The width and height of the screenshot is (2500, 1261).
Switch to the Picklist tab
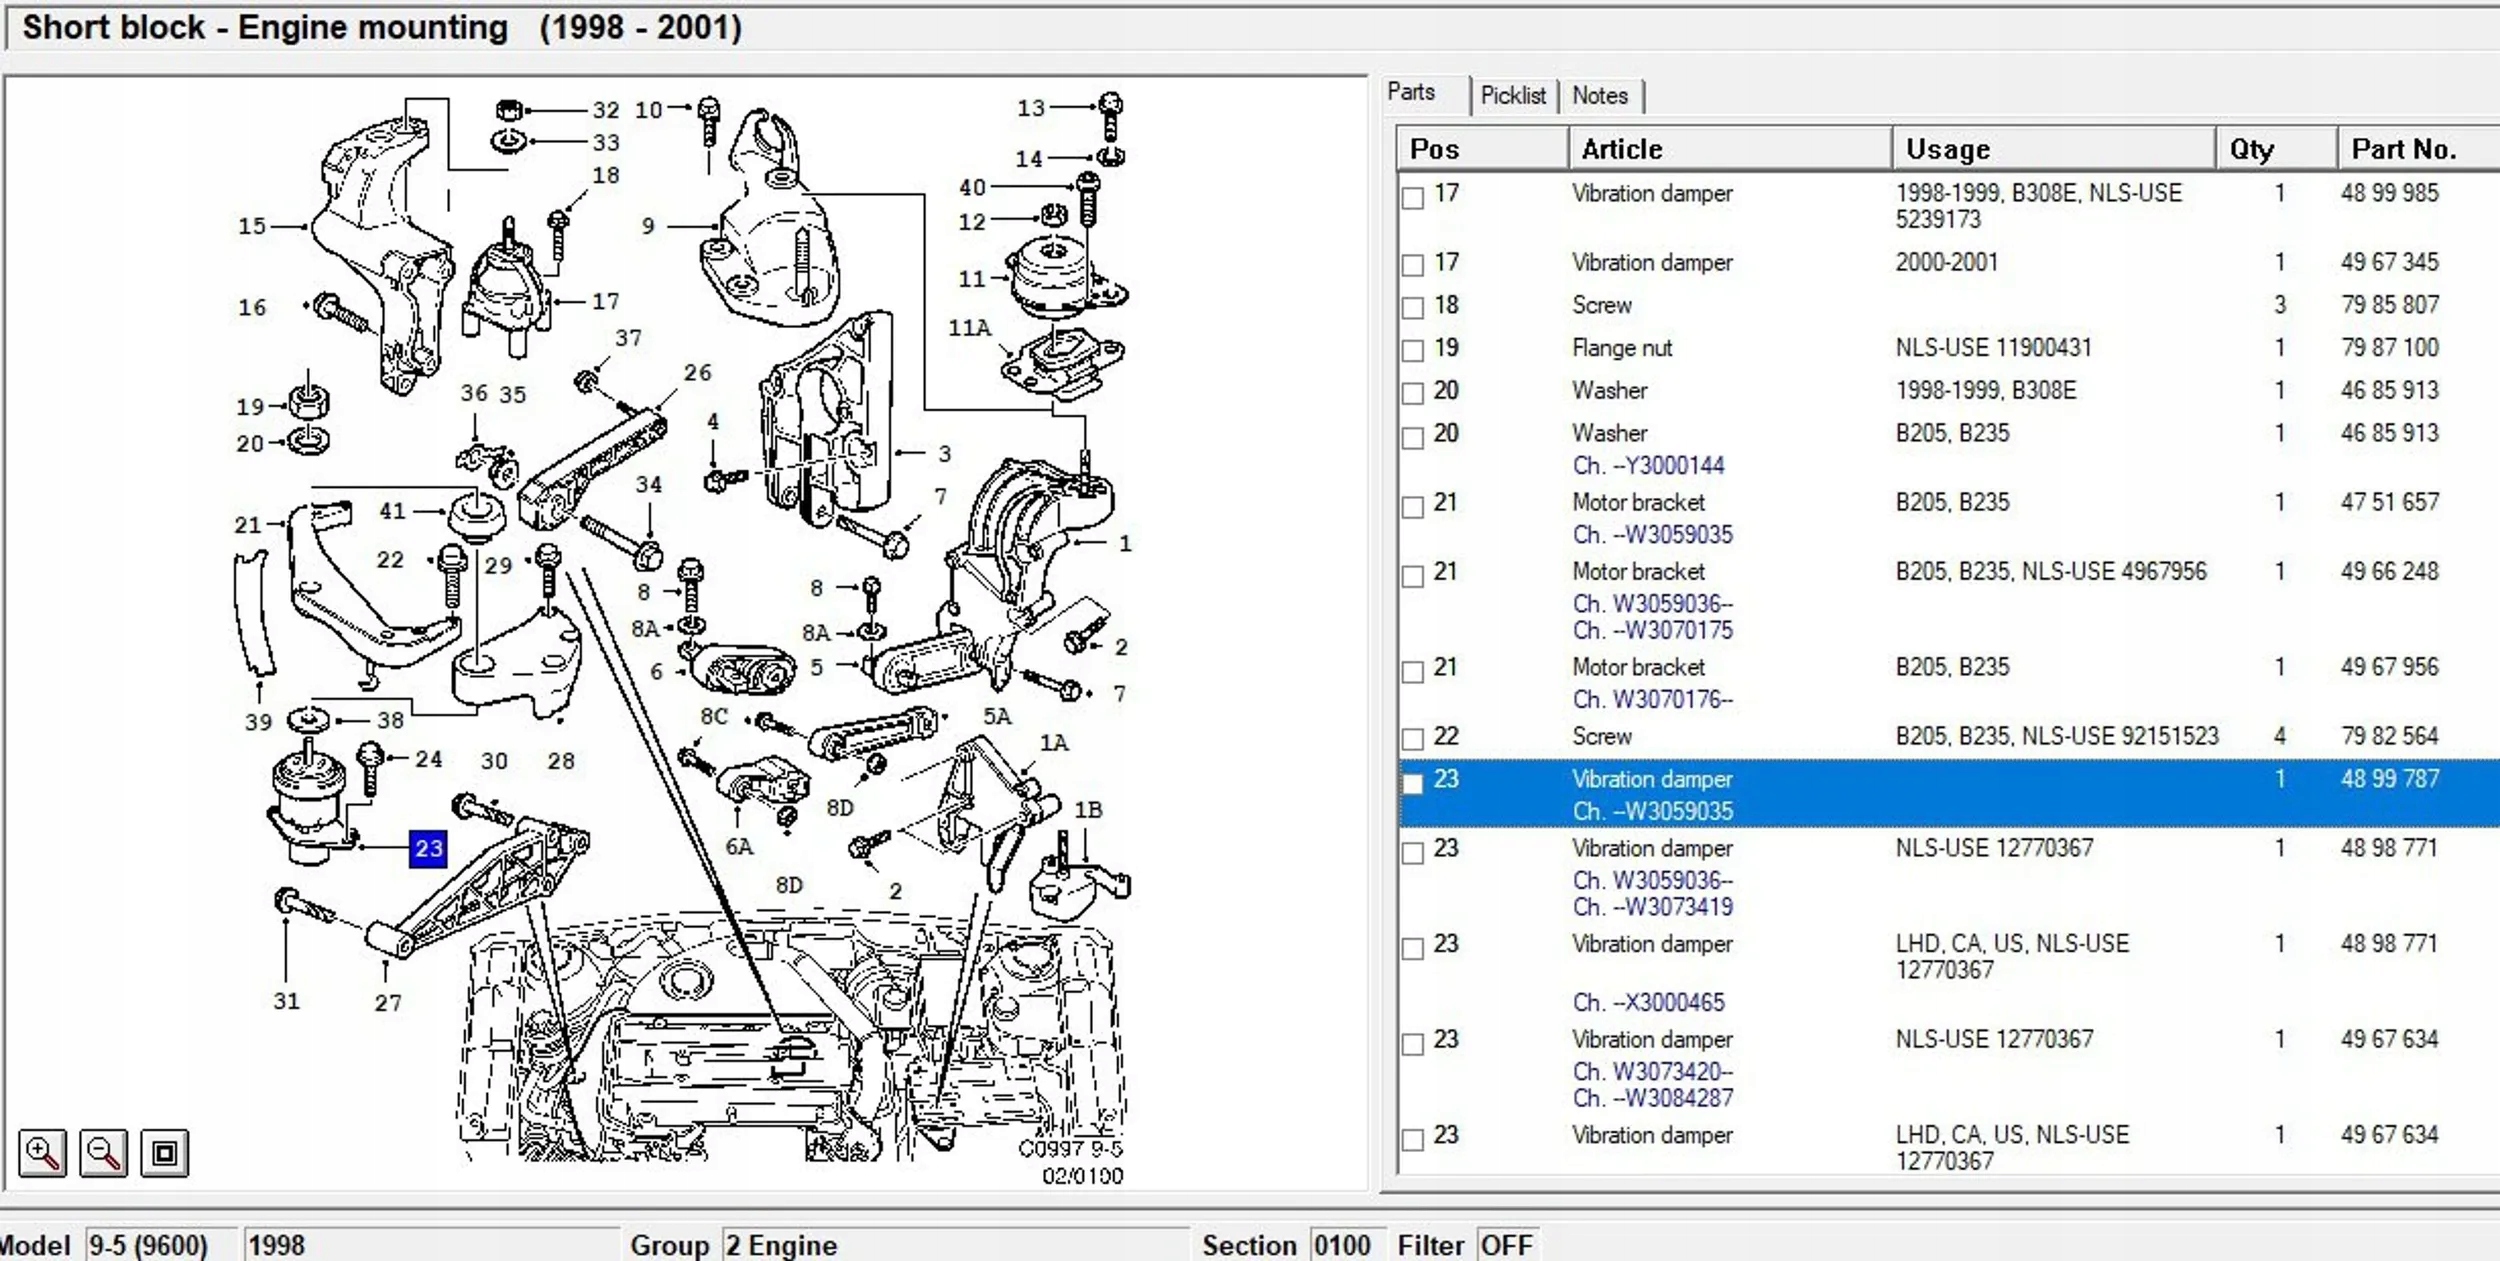1512,96
